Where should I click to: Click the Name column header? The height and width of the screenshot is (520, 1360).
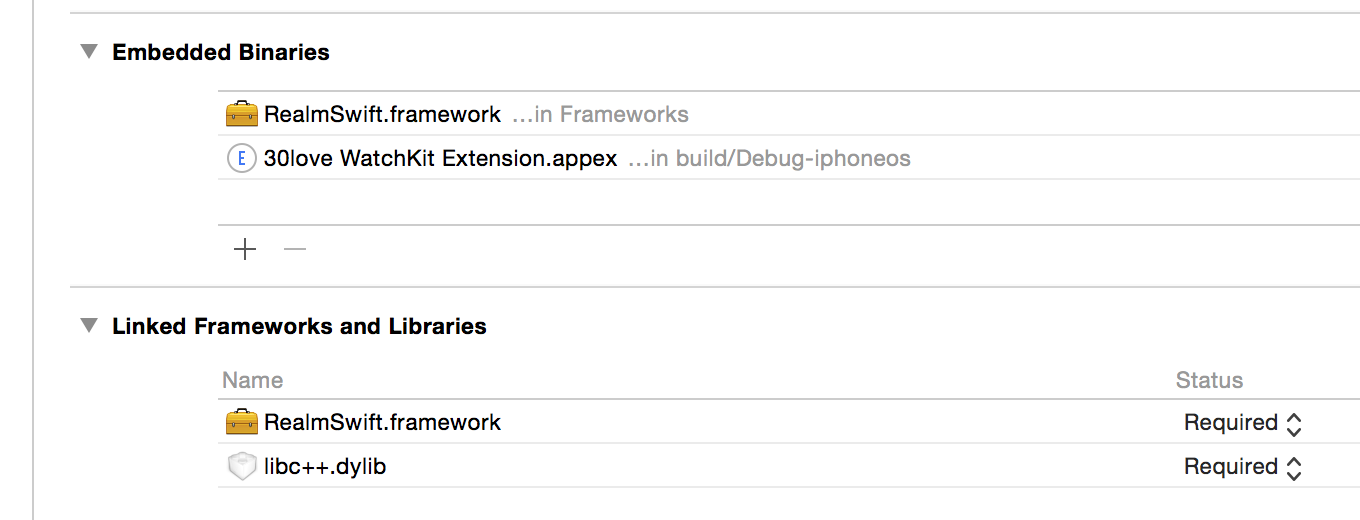click(x=252, y=380)
